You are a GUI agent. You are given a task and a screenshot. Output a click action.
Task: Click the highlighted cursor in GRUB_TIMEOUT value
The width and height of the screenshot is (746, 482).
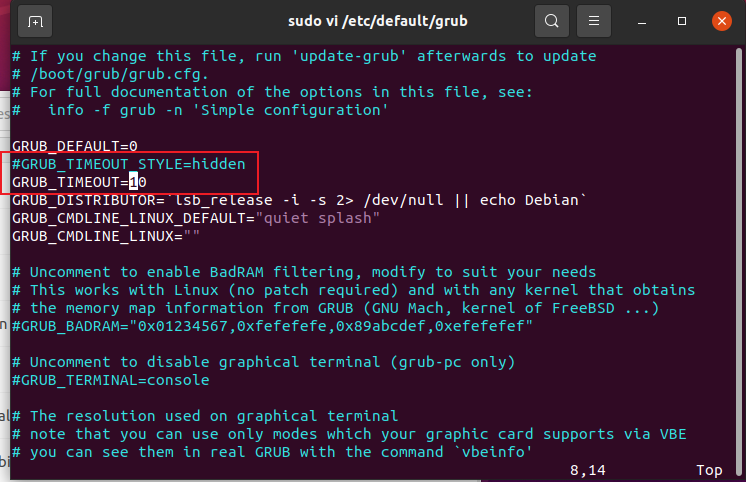pos(134,182)
